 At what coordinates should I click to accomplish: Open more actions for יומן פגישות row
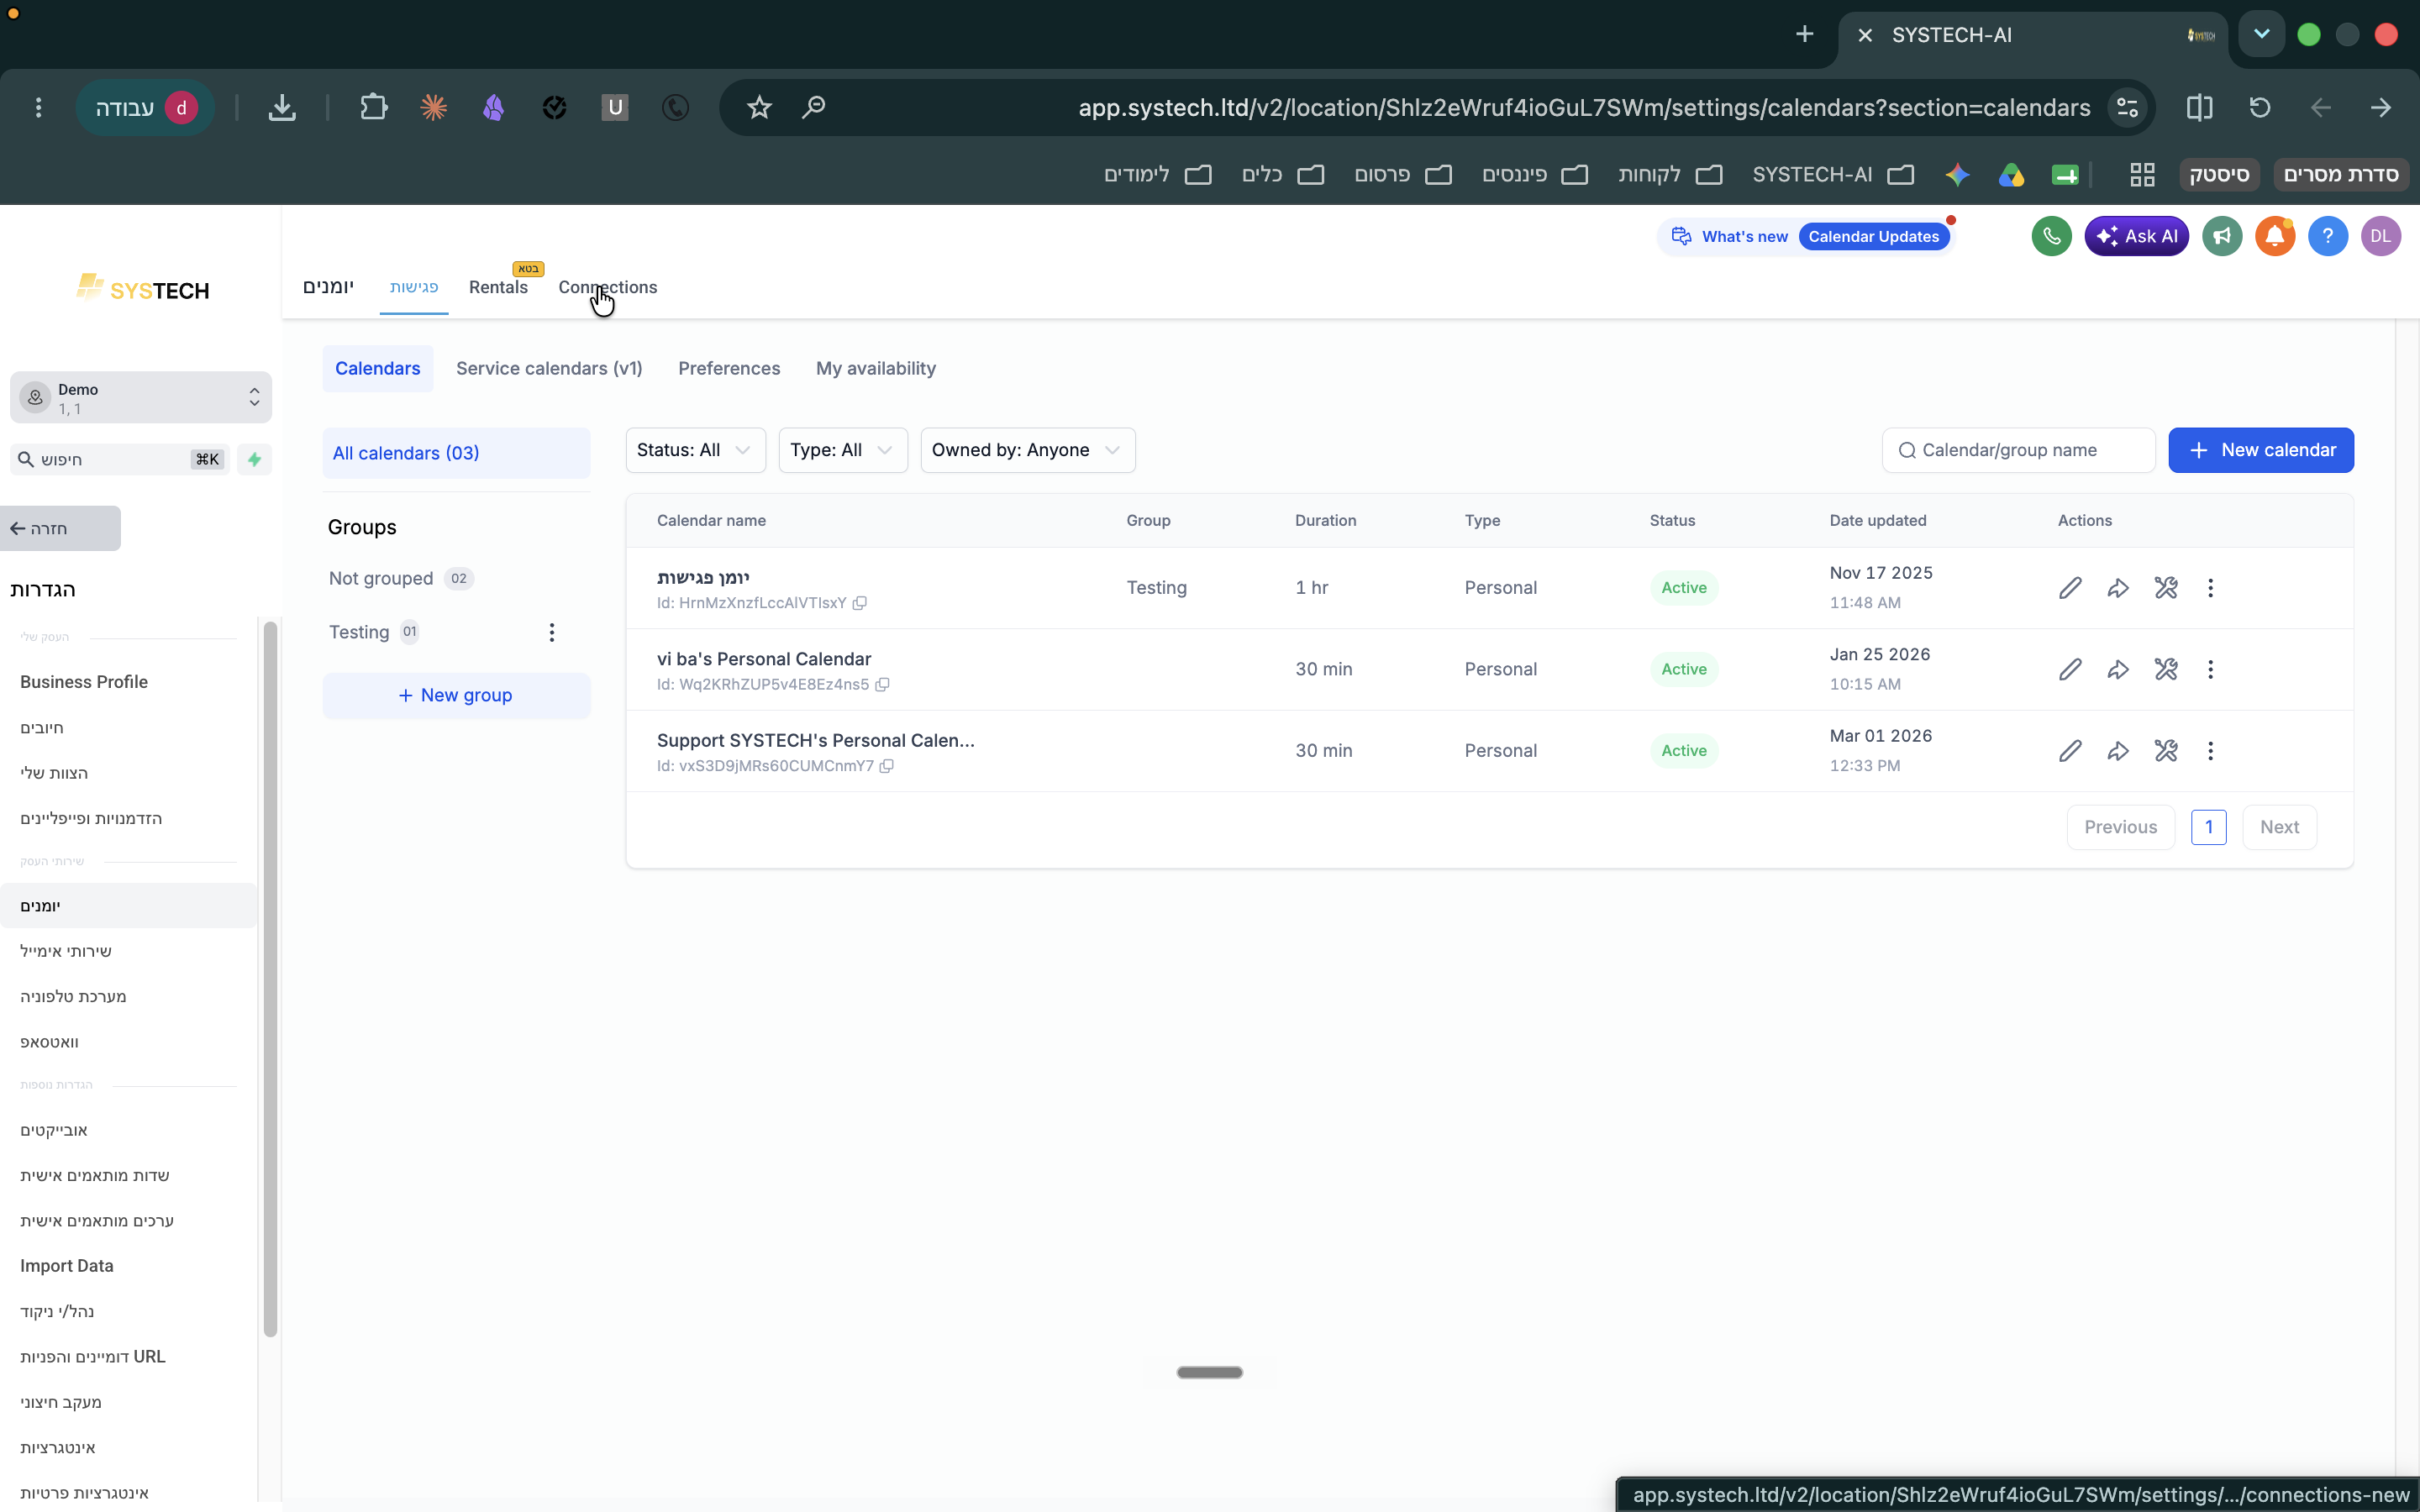pos(2210,588)
